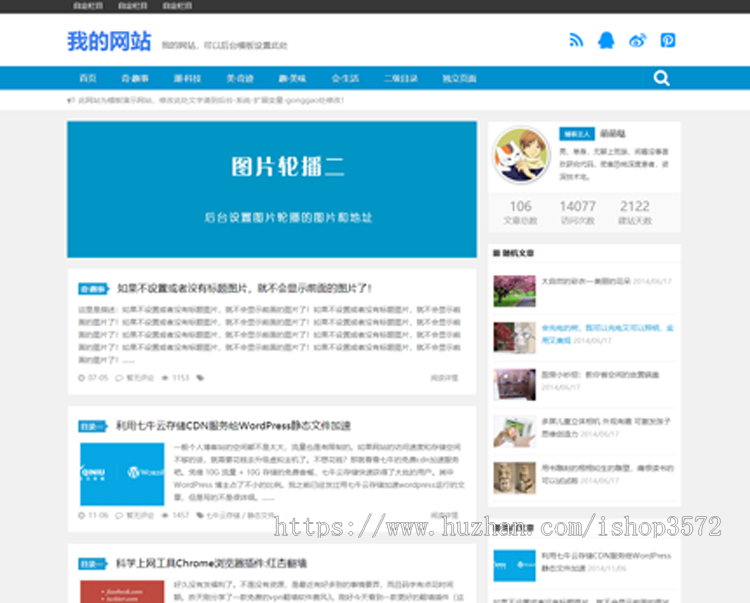Screen dimensions: 750x603
Task: Click the 目录 tag before 利用七牛云存储 title
Action: coord(92,426)
